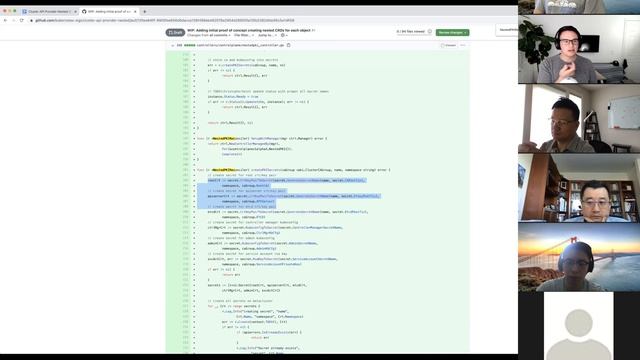Select participant tile with placeholder avatar

point(579,326)
